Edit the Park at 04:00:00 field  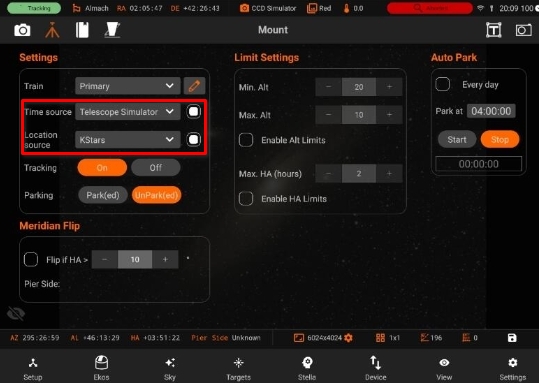[x=491, y=111]
